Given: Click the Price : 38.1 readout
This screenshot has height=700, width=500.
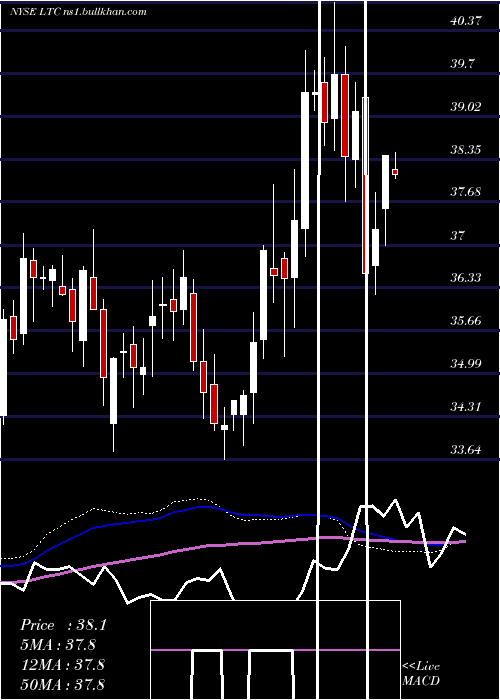Looking at the screenshot, I should pyautogui.click(x=63, y=625).
